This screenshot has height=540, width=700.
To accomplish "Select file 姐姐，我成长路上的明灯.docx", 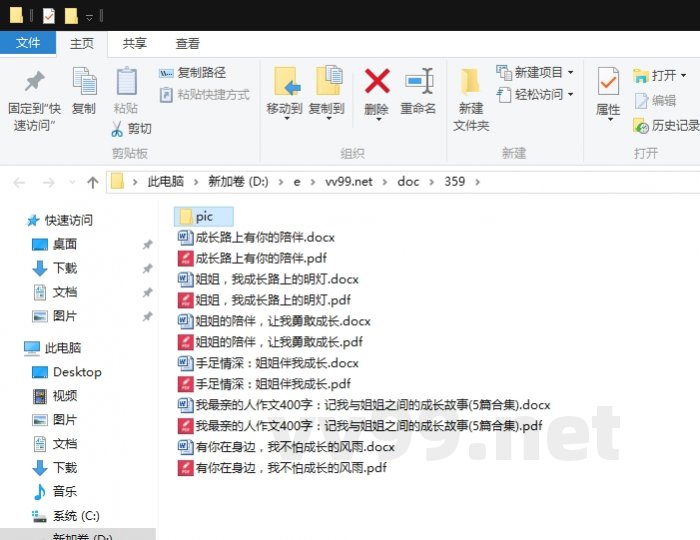I will point(268,279).
